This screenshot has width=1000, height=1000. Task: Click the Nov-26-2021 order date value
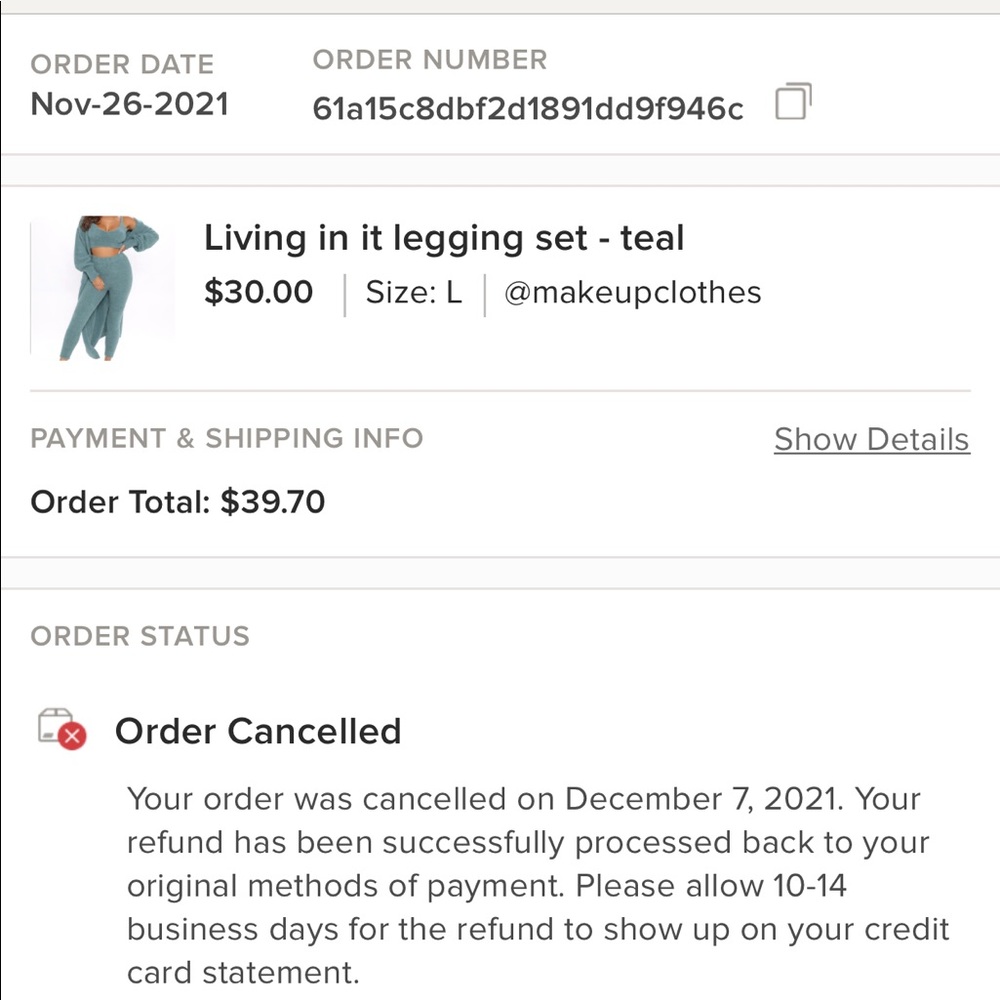tap(130, 104)
